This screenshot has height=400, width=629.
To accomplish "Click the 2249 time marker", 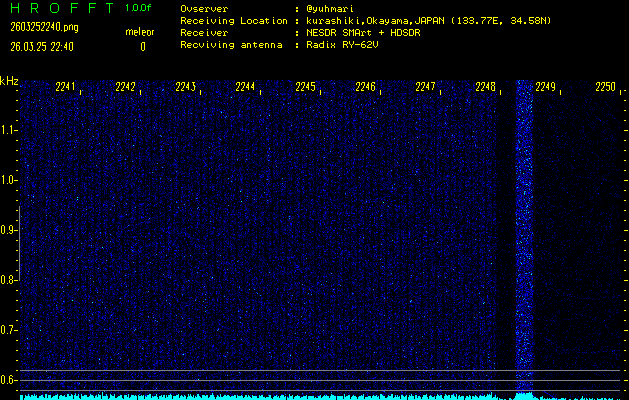I will [545, 88].
